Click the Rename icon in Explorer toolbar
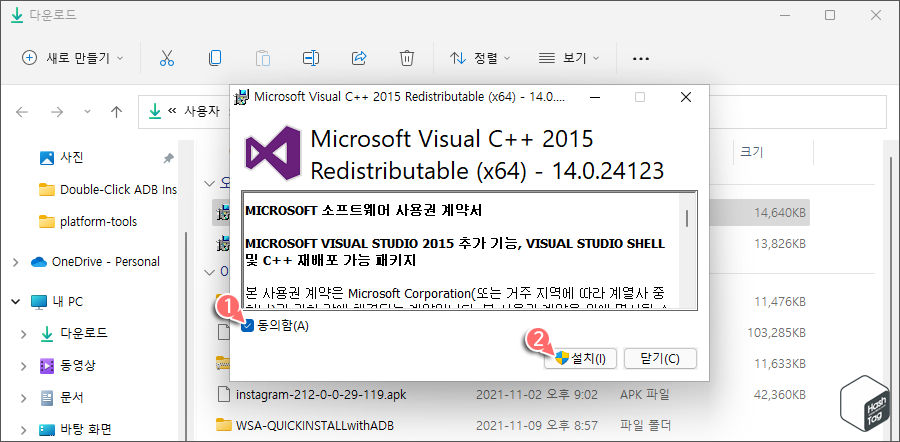The height and width of the screenshot is (442, 900). pos(311,58)
